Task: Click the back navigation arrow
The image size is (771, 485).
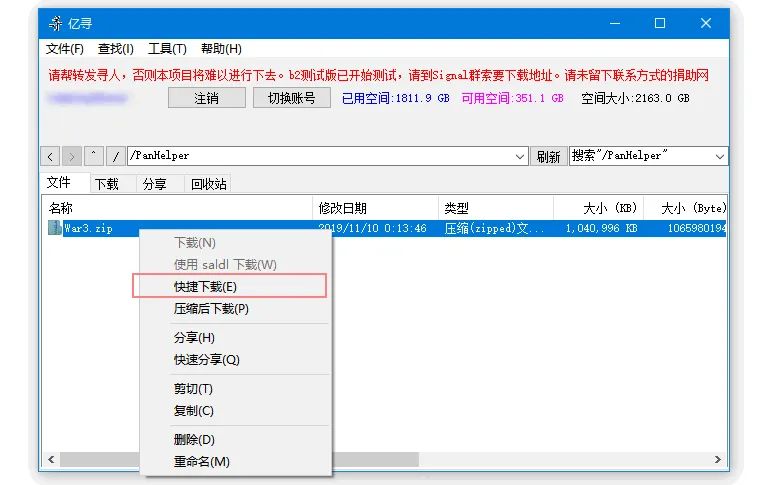Action: click(x=50, y=156)
